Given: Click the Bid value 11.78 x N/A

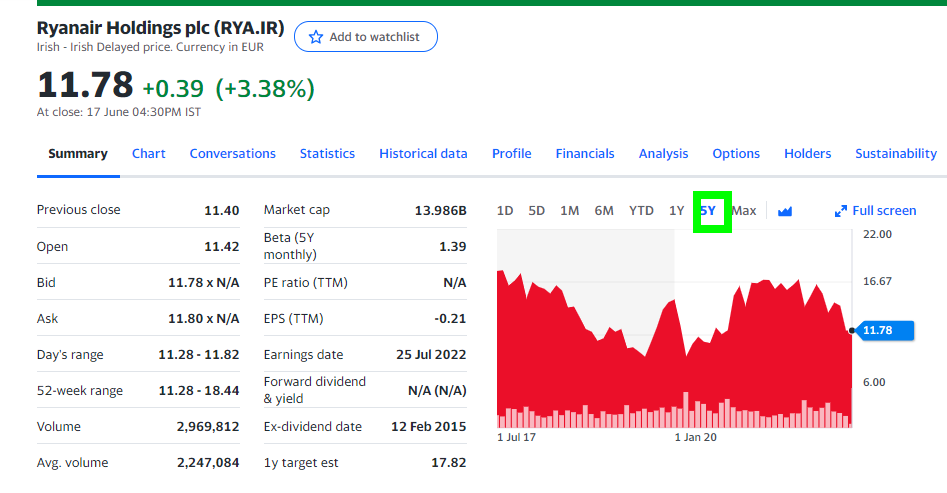Looking at the screenshot, I should click(204, 283).
